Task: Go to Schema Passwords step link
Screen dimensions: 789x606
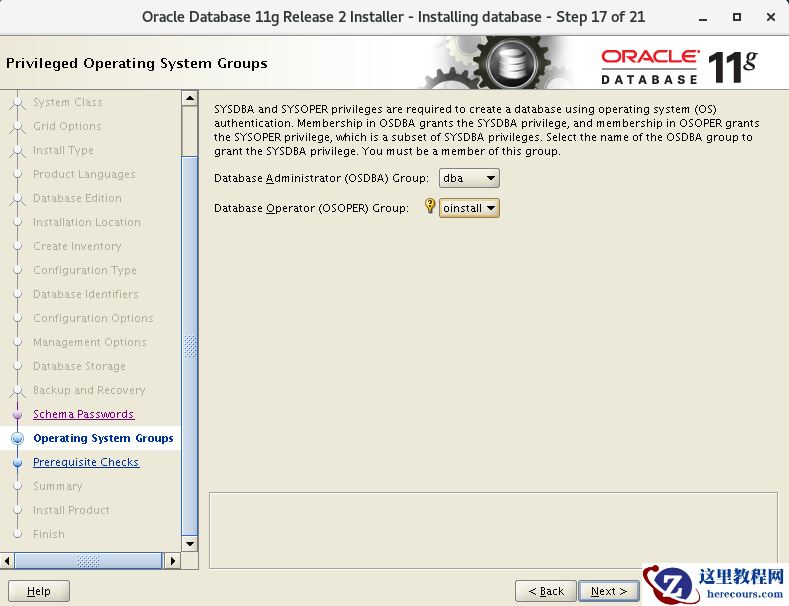Action: (x=84, y=414)
